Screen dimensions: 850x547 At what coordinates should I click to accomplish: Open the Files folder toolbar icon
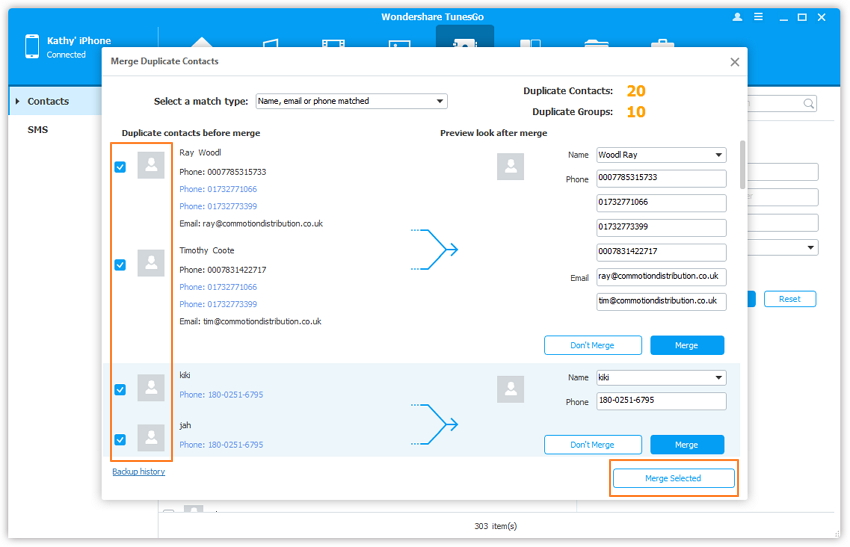(596, 43)
